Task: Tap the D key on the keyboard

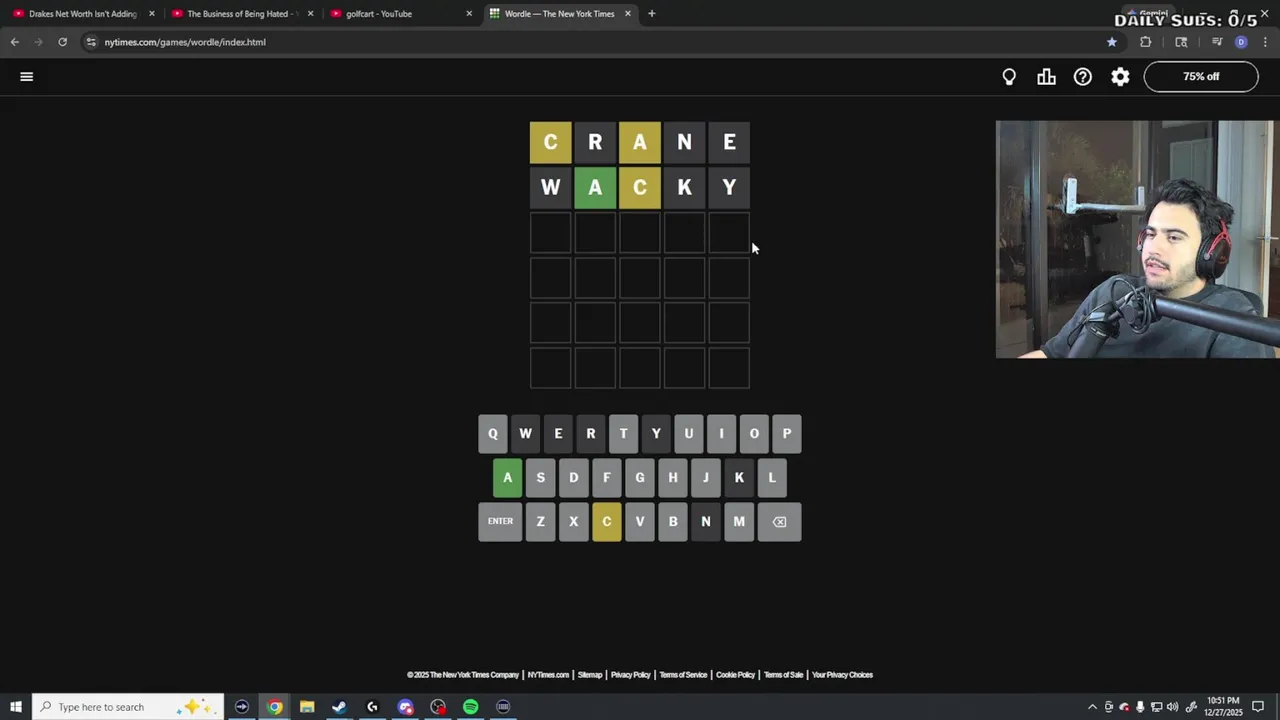Action: [573, 477]
